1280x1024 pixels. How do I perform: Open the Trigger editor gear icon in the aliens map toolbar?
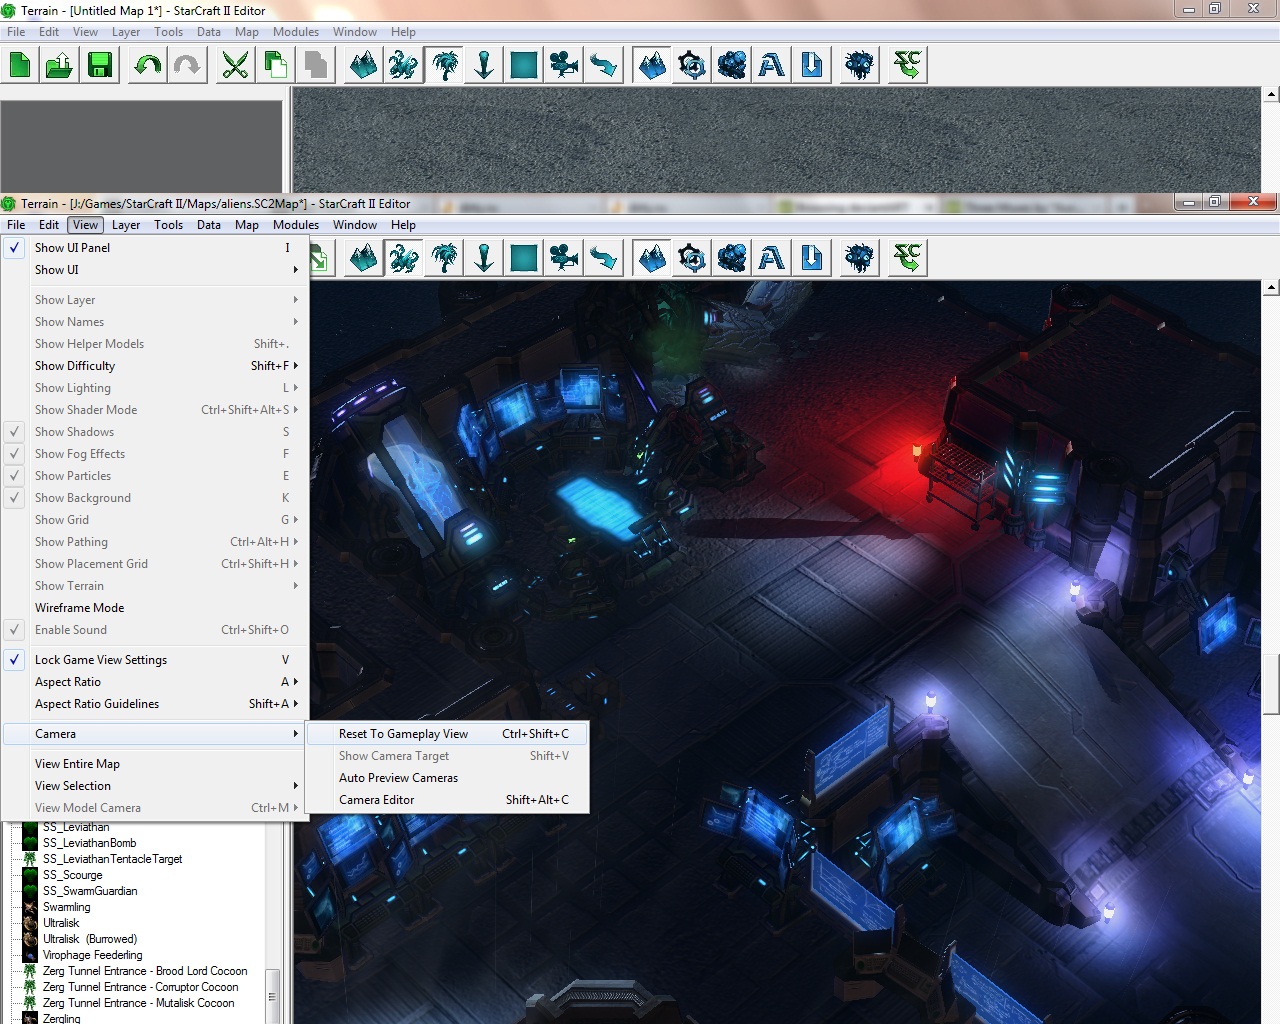(x=691, y=259)
